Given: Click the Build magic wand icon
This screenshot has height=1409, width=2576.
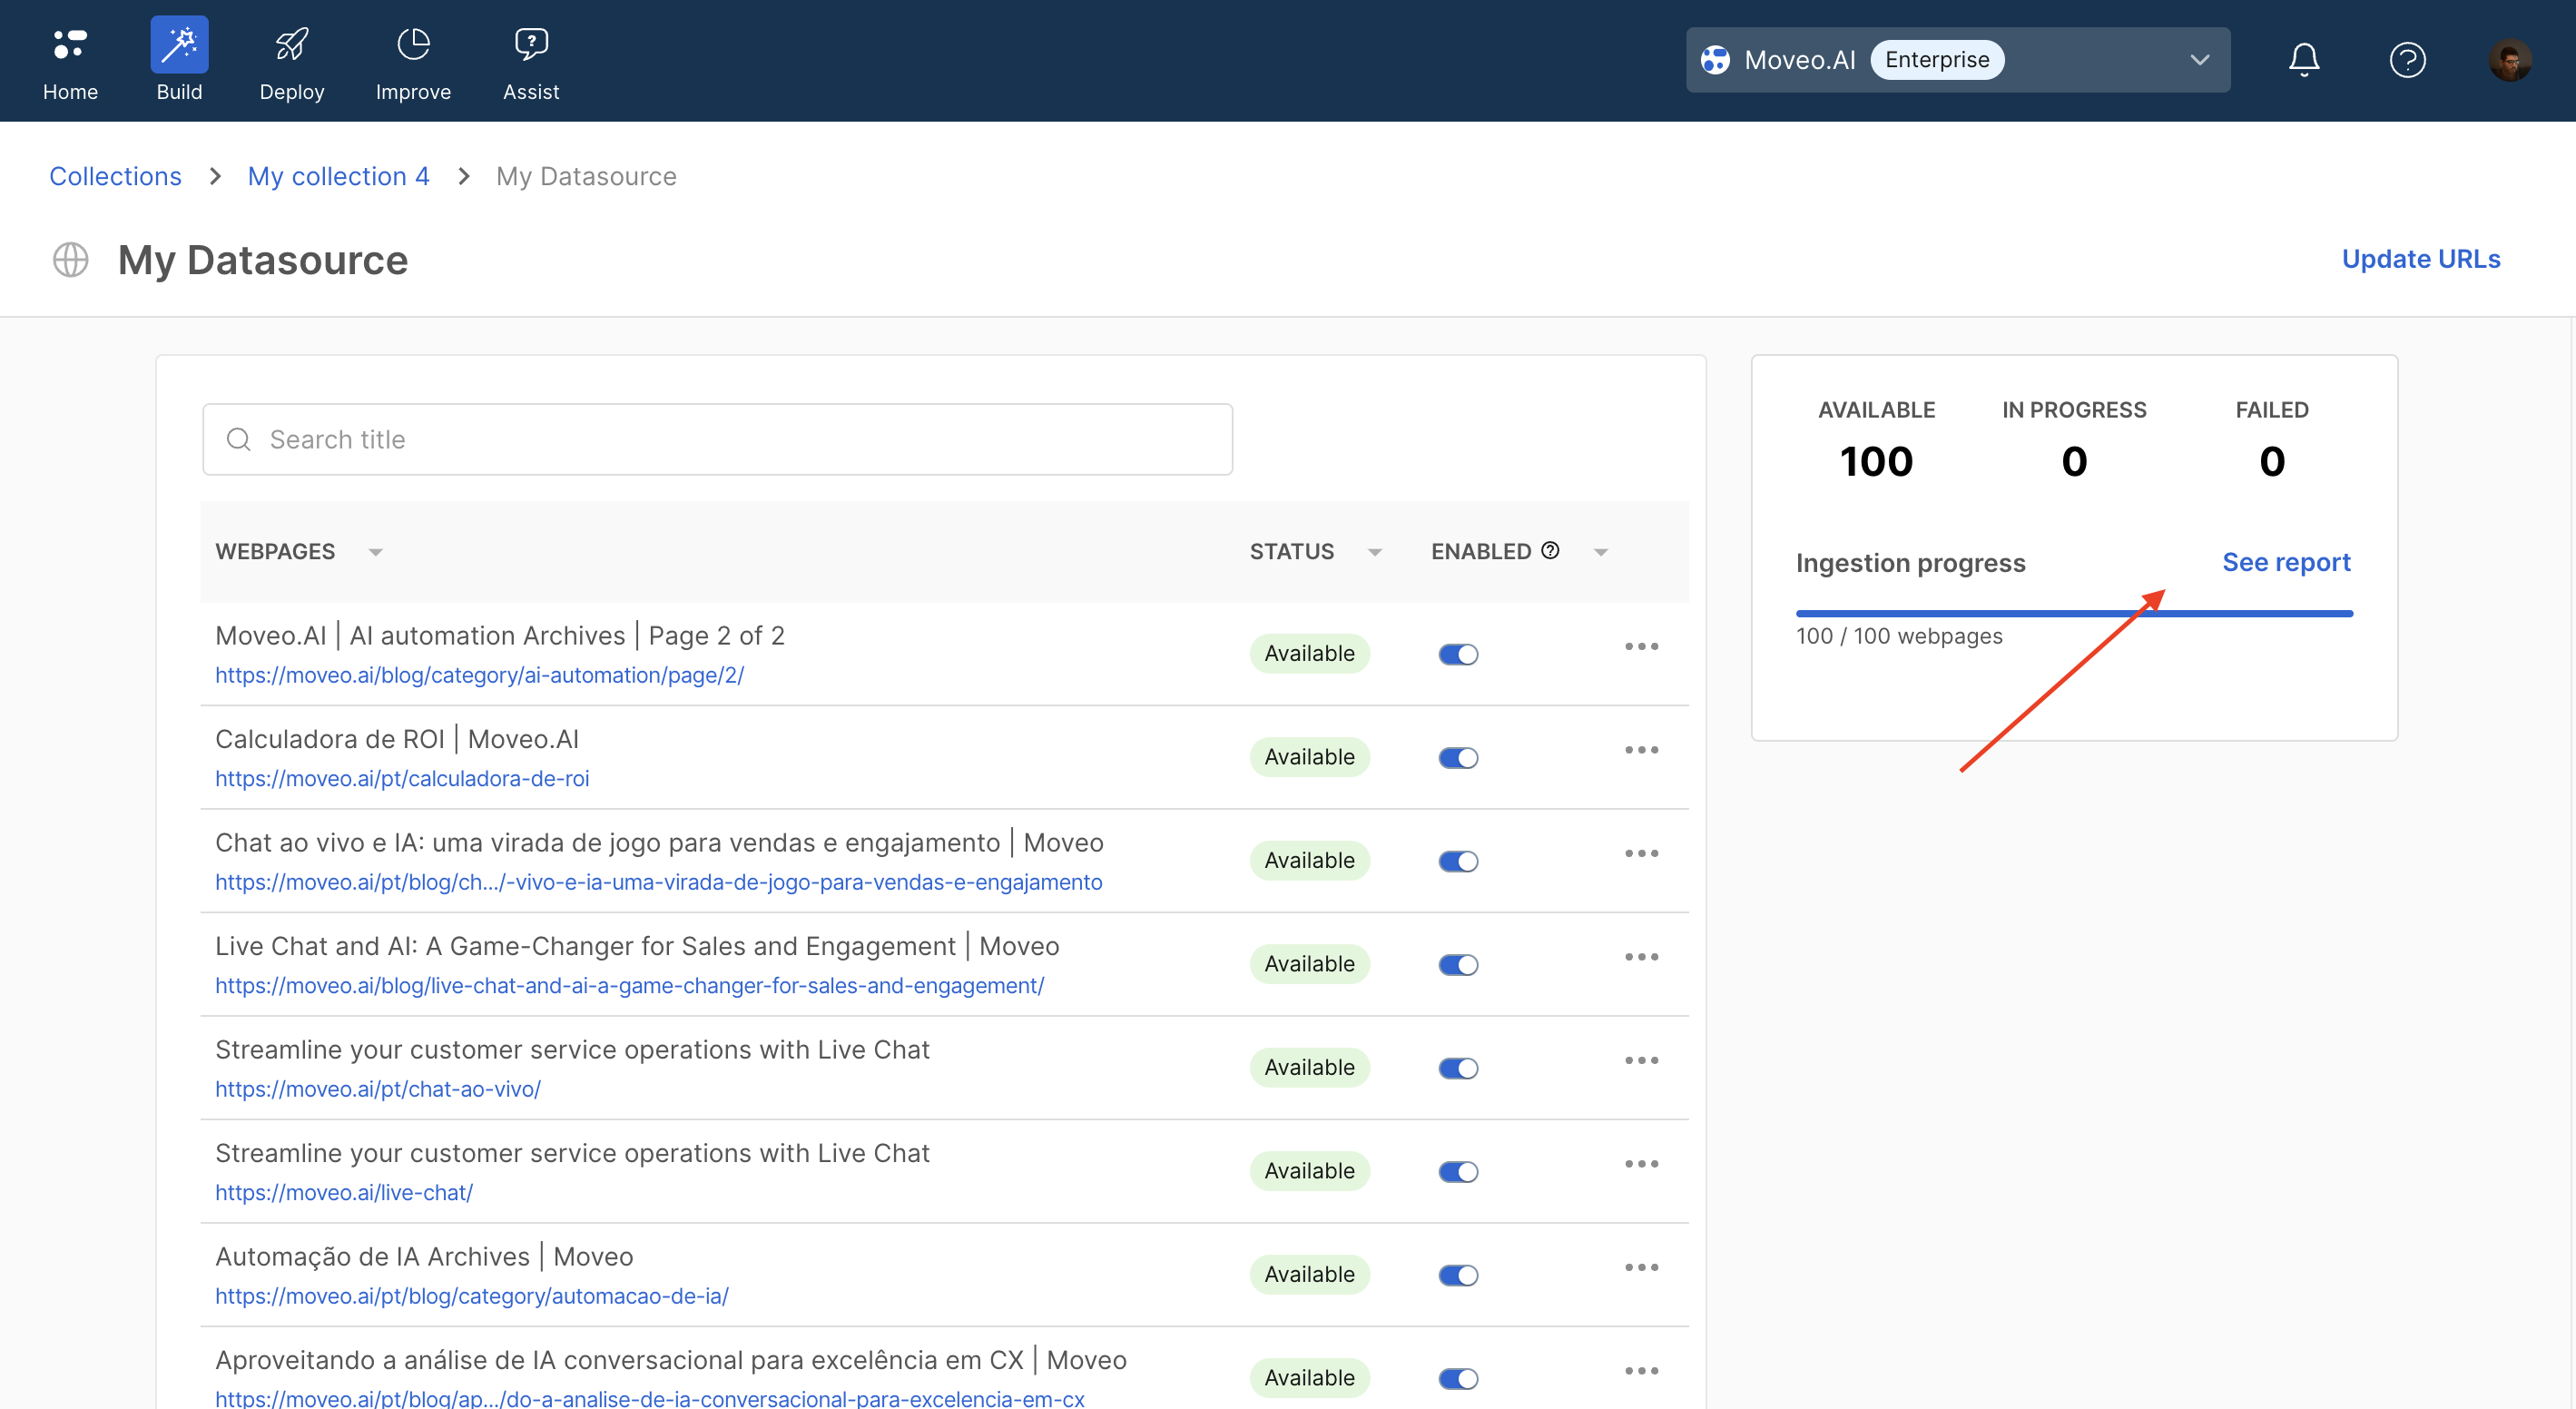Looking at the screenshot, I should [179, 44].
